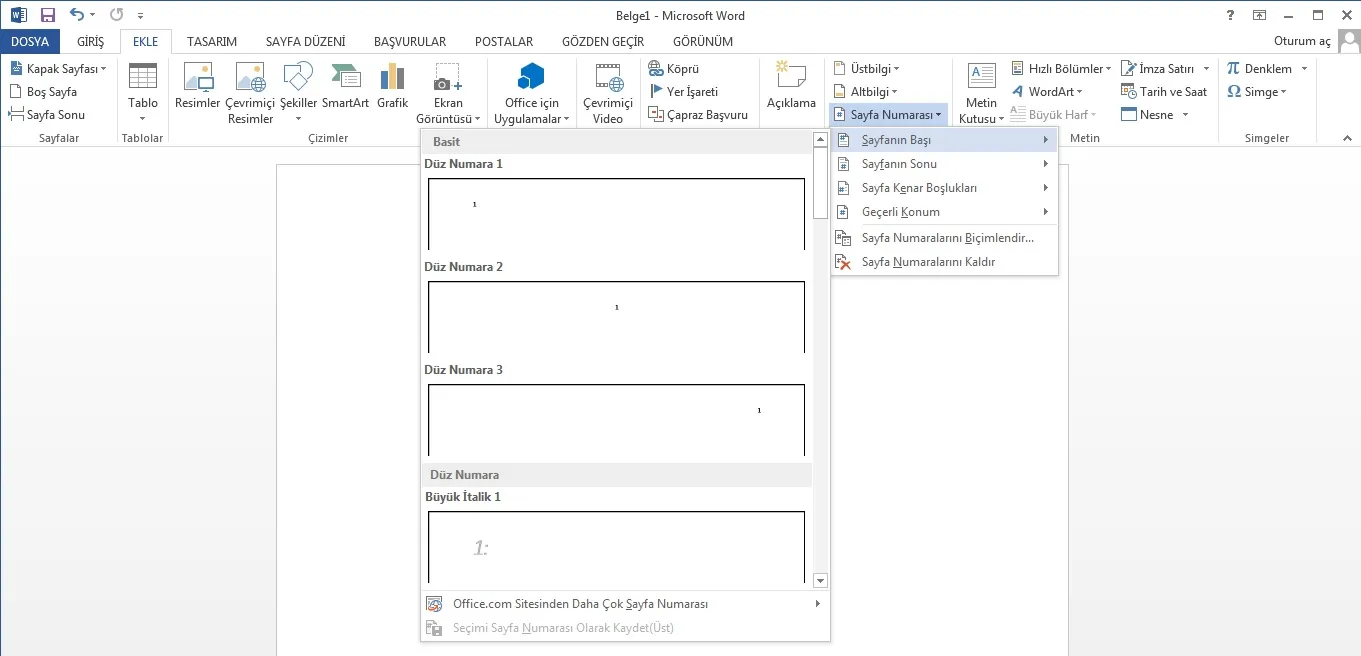Select the Büyük İtalik 1 preview thumbnail
This screenshot has width=1361, height=656.
pos(616,546)
